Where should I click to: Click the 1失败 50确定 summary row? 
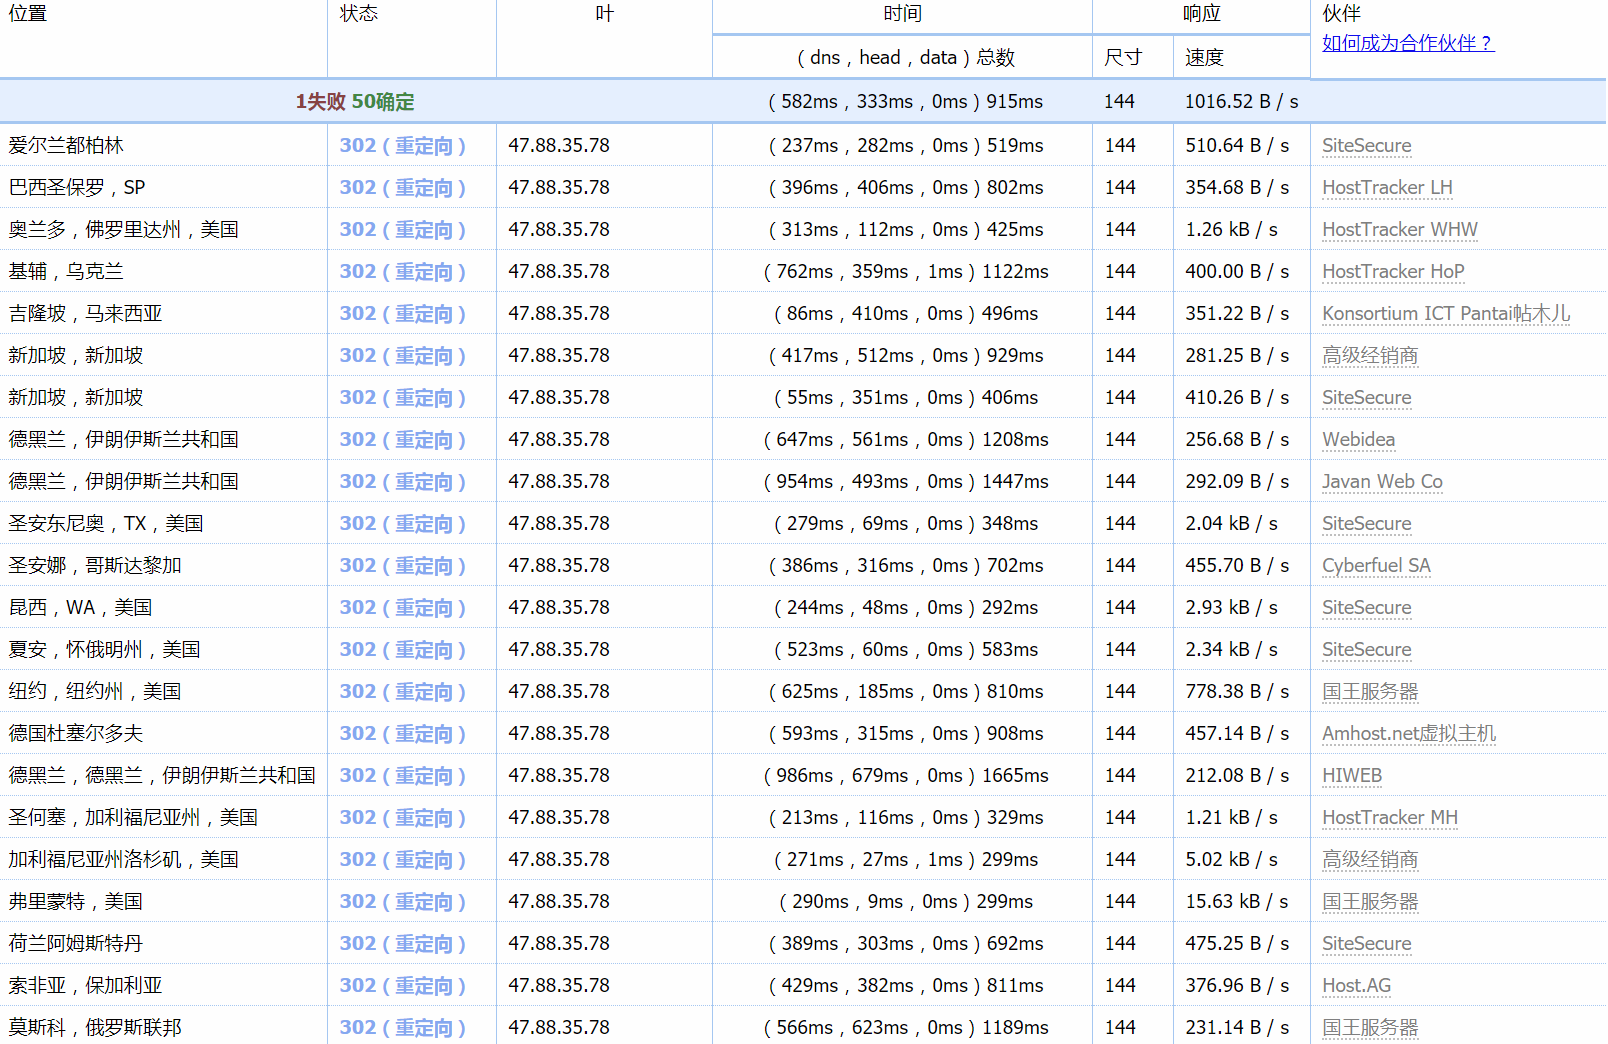(x=354, y=102)
